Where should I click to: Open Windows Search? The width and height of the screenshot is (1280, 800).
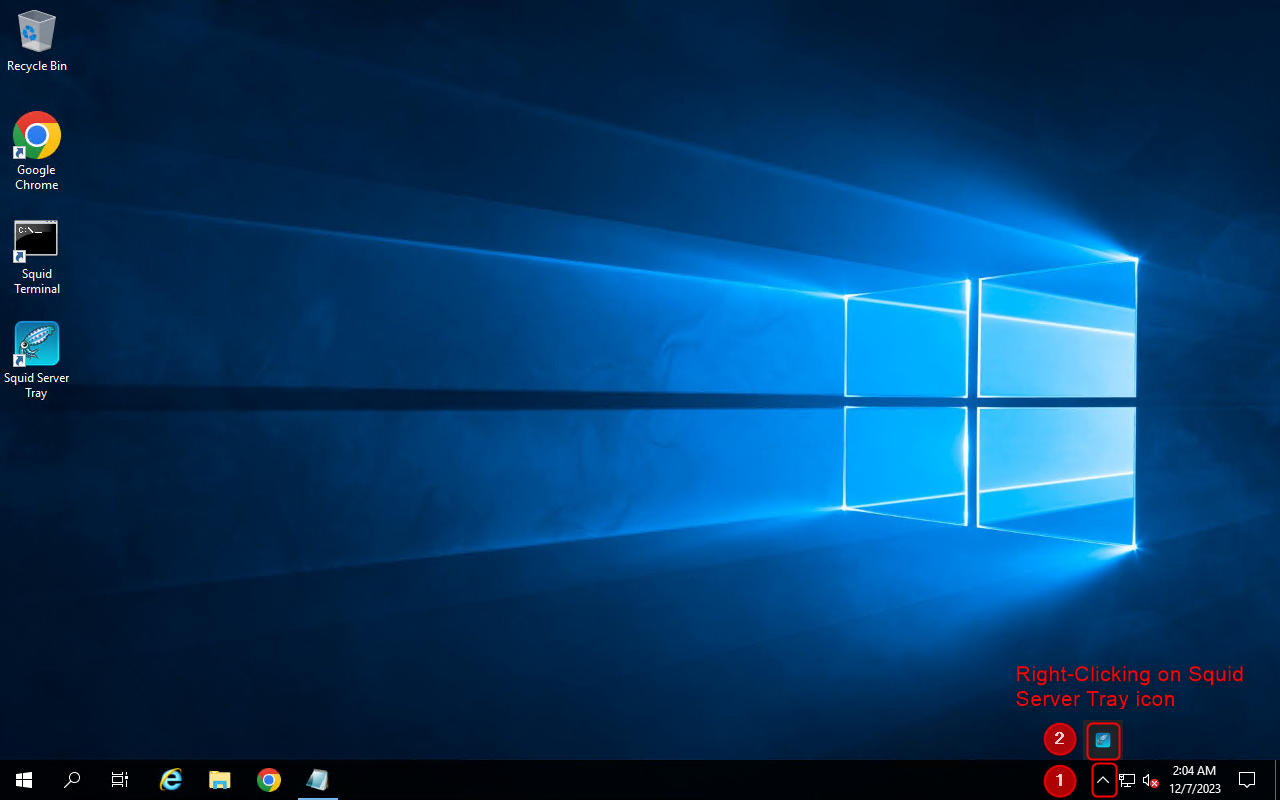[x=71, y=780]
